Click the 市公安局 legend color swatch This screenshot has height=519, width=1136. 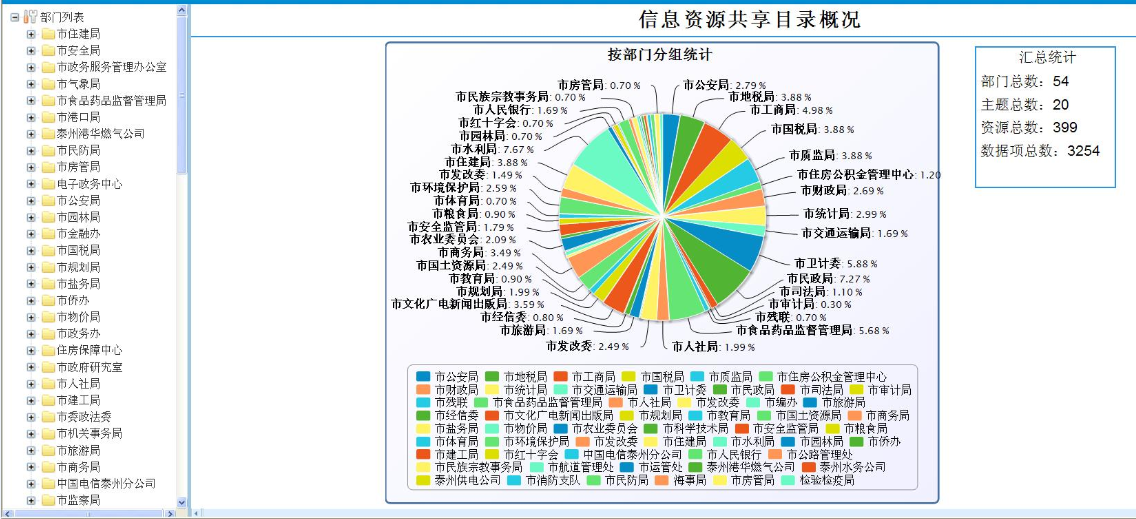pyautogui.click(x=422, y=376)
